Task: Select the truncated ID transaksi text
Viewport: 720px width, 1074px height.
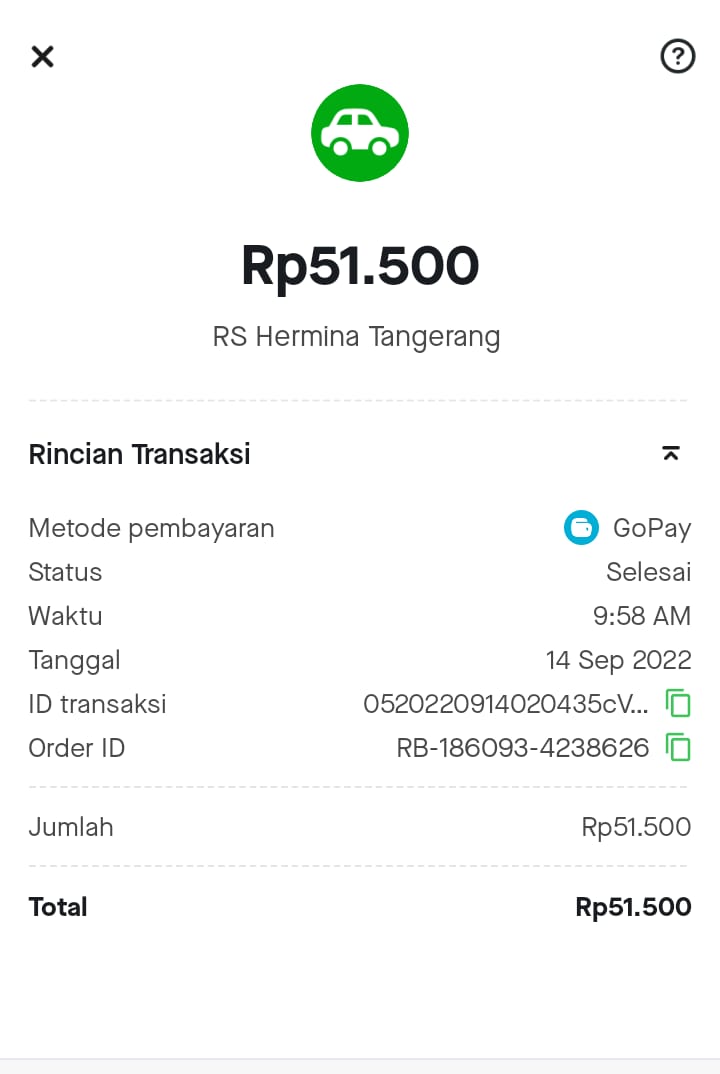Action: [505, 704]
